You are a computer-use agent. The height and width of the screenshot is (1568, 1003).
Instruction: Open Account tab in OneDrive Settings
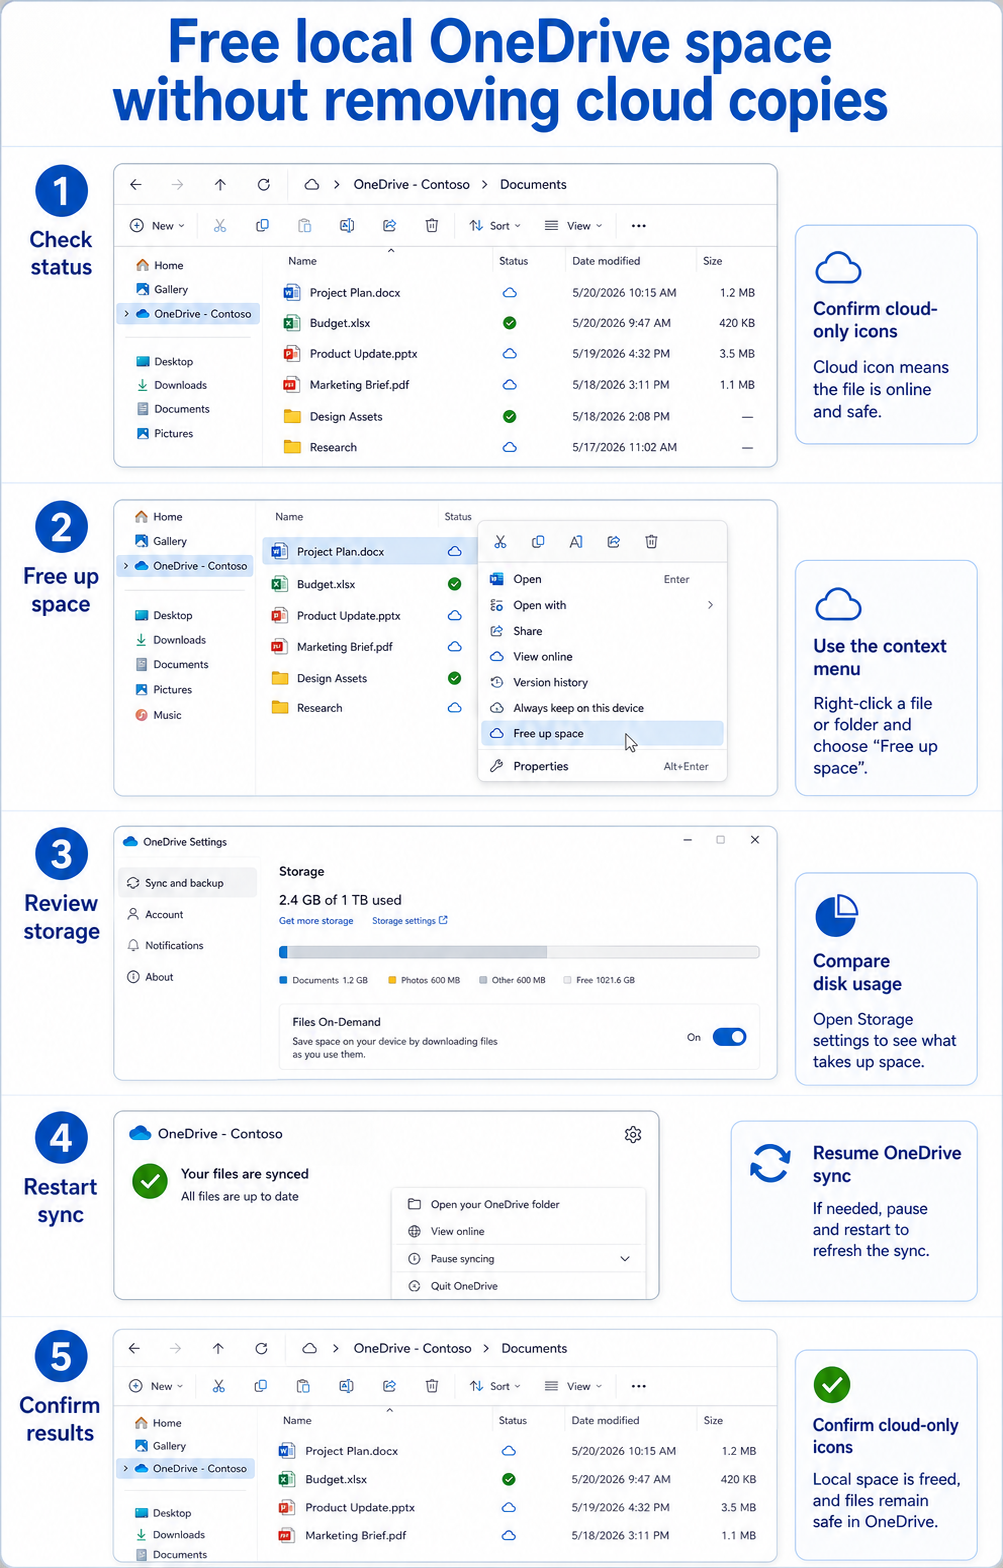click(186, 914)
